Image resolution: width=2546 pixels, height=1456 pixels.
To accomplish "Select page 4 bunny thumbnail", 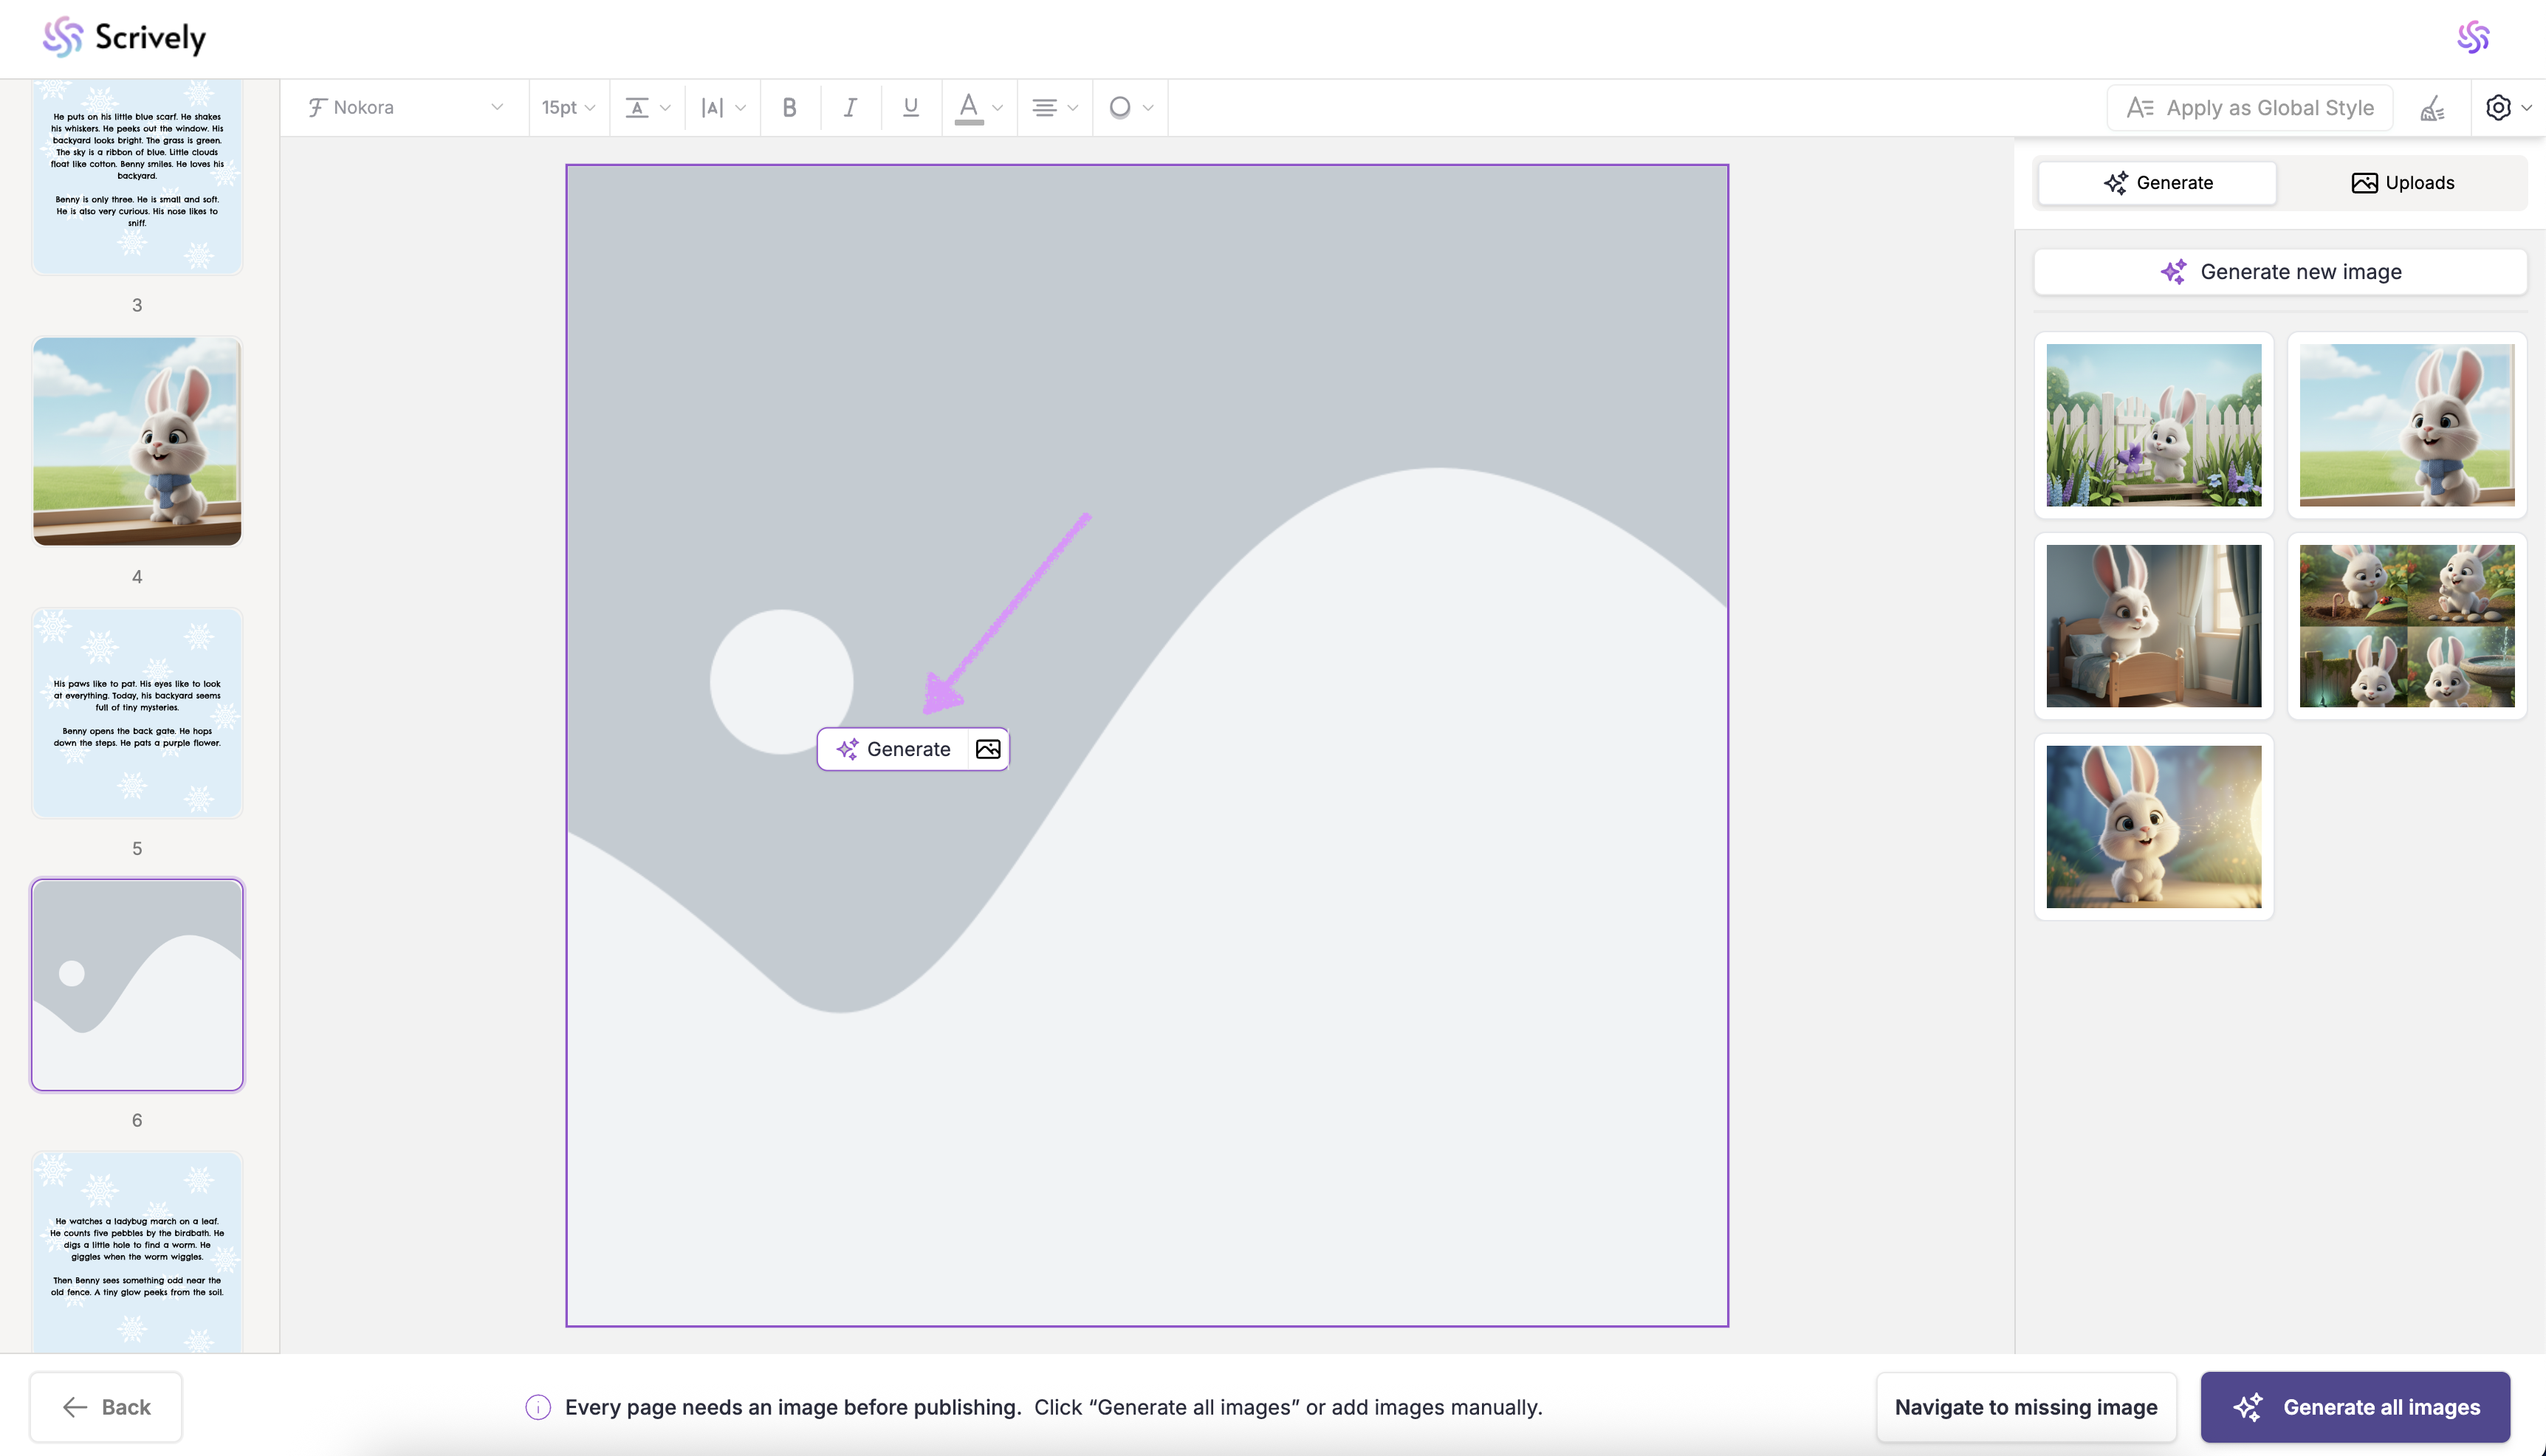I will (x=137, y=441).
